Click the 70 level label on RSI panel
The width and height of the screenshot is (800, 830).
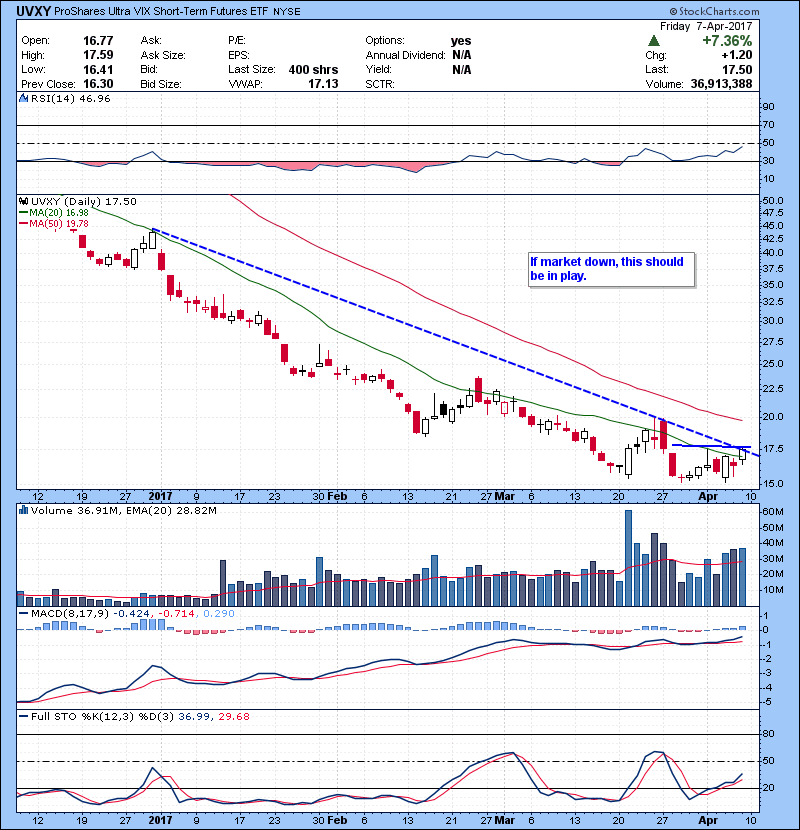coord(768,124)
